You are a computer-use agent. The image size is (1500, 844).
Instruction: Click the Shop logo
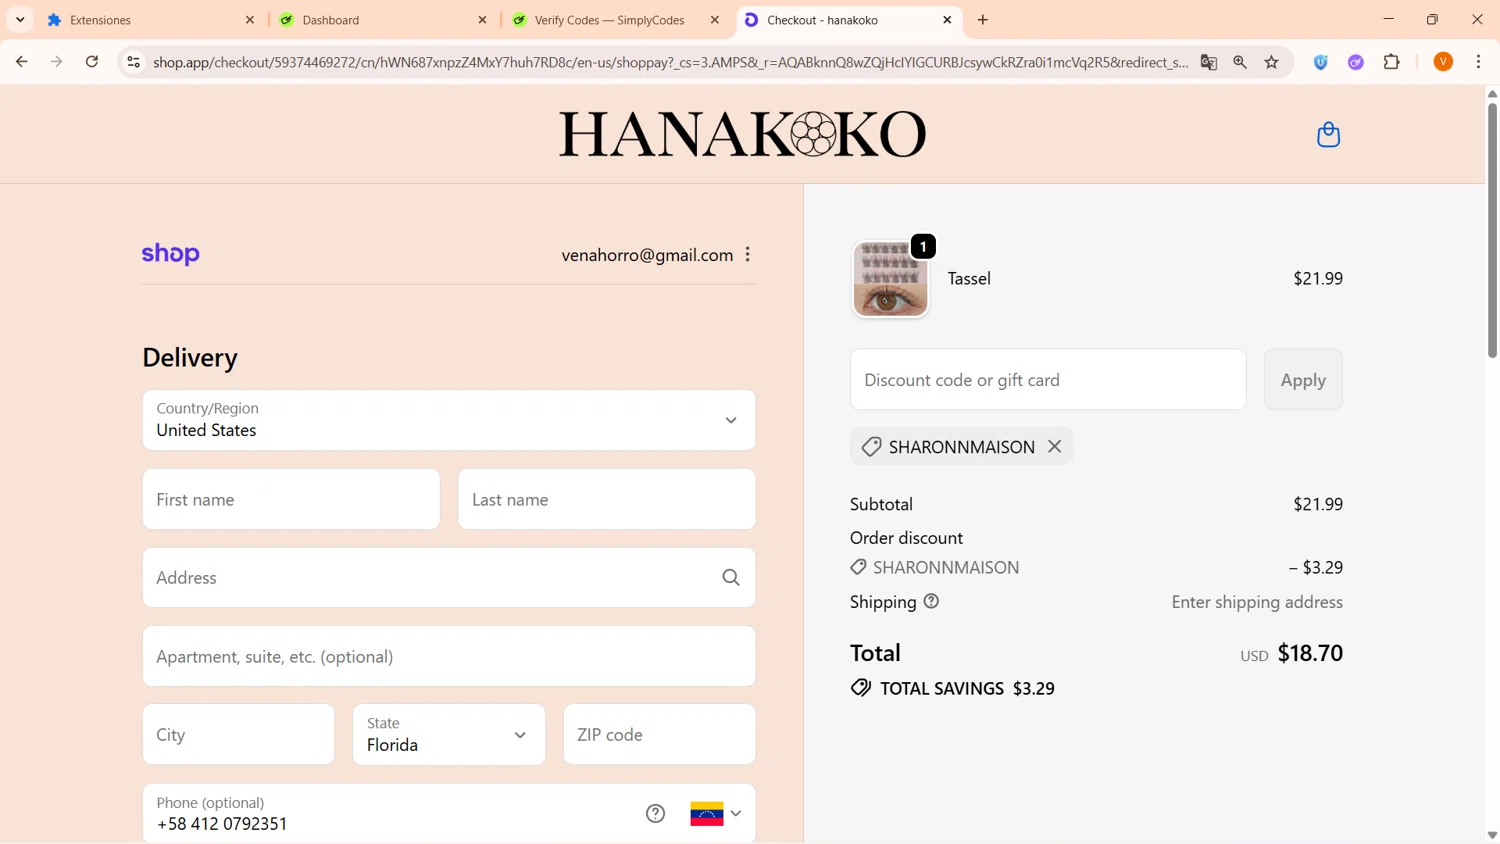pyautogui.click(x=171, y=254)
